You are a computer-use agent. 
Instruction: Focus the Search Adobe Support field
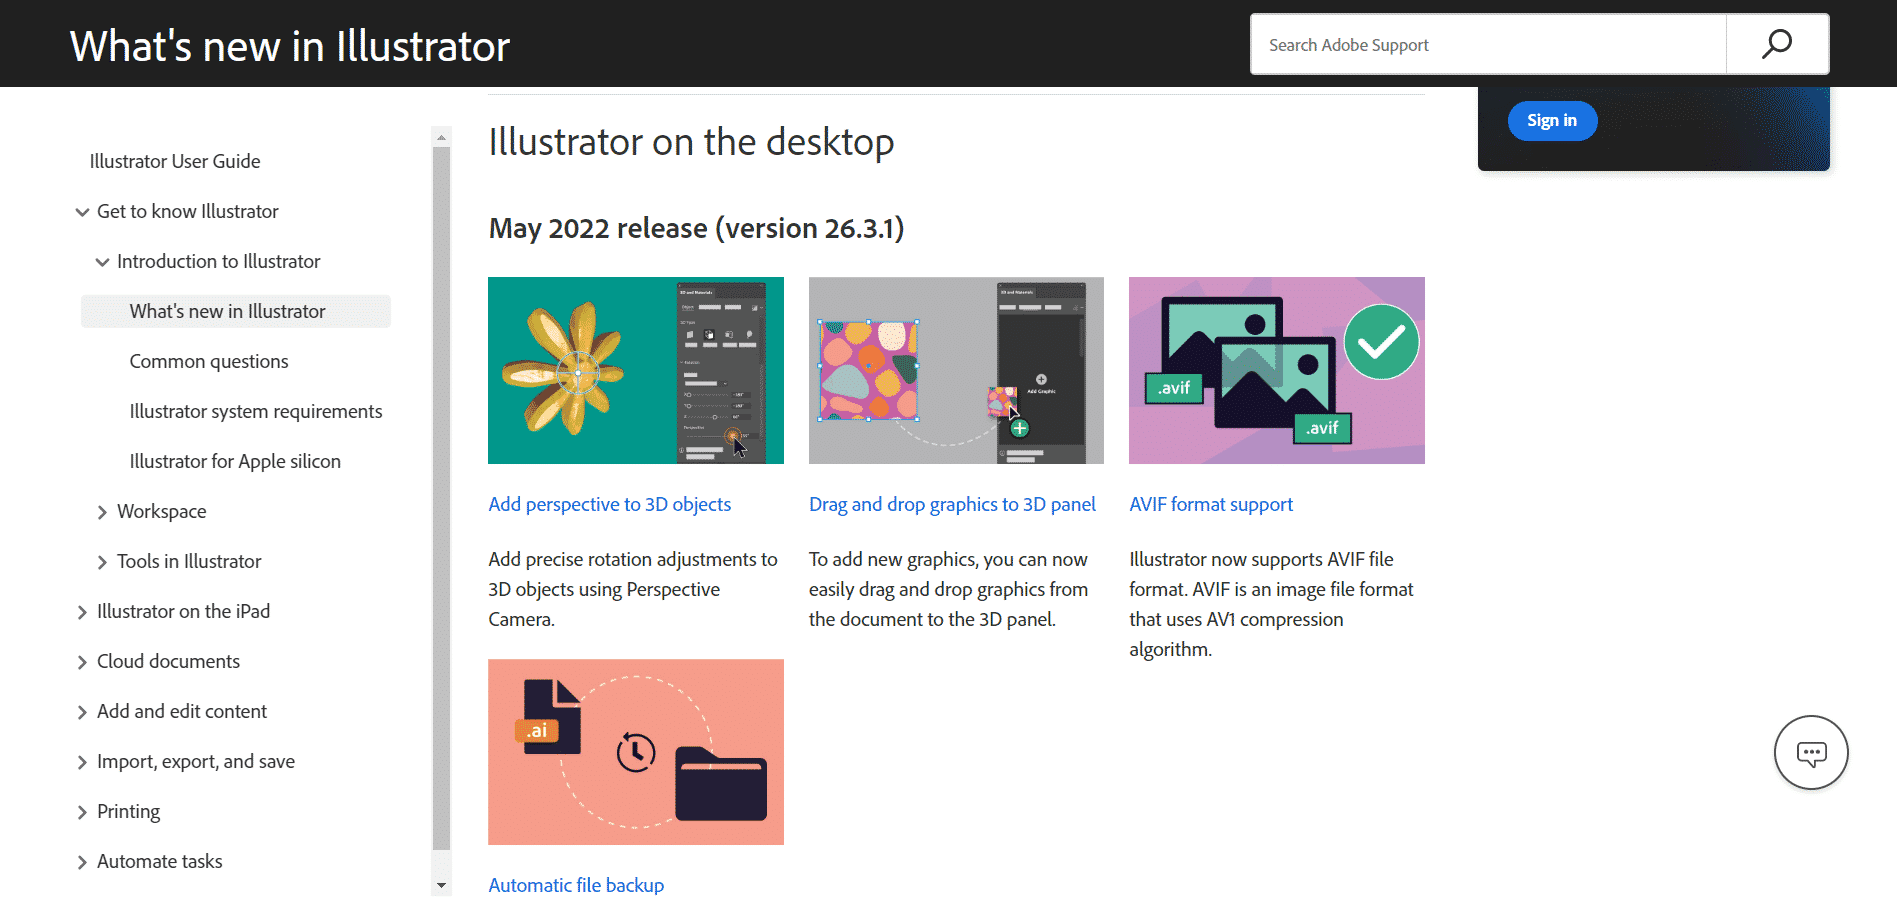pos(1488,45)
